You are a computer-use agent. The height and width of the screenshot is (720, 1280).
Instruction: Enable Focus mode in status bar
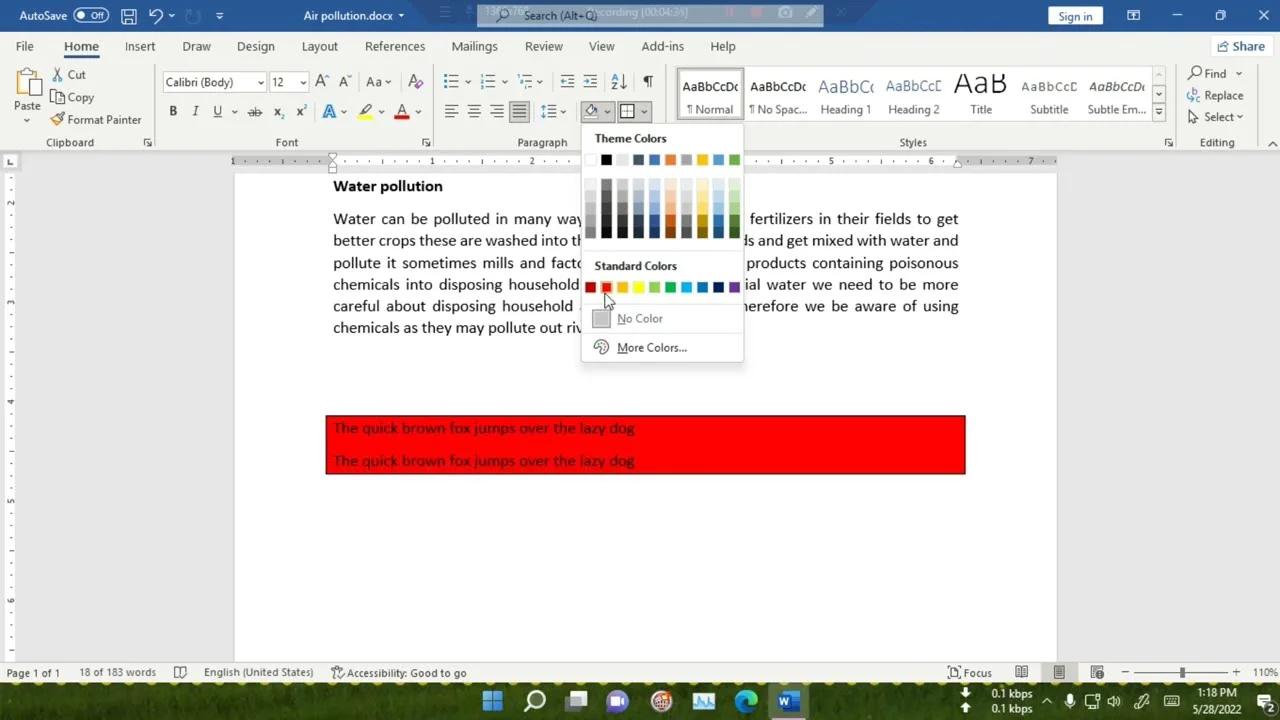[x=968, y=672]
